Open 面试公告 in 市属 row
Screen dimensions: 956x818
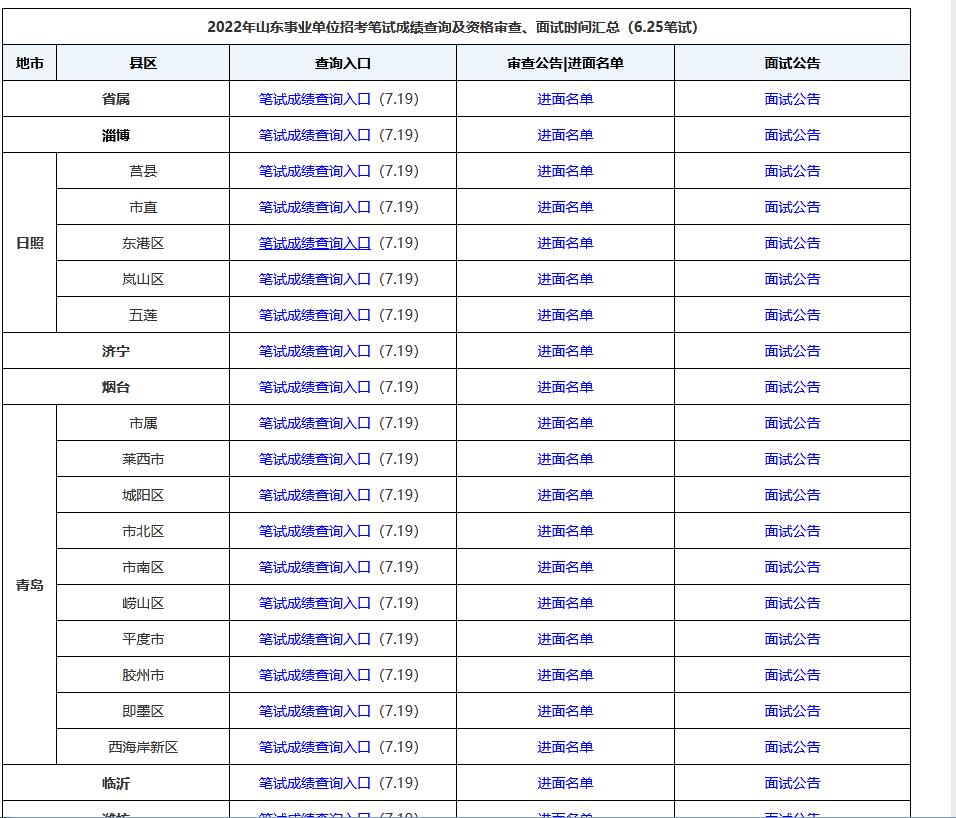click(793, 422)
